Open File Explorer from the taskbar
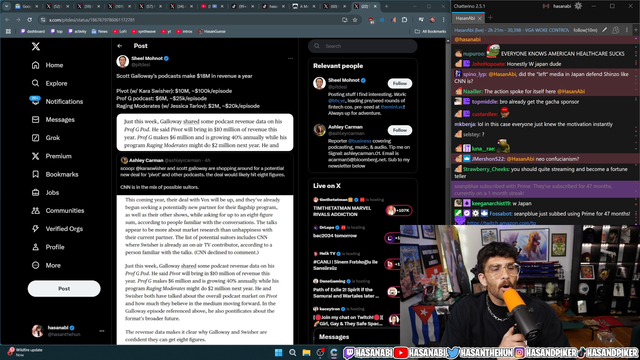This screenshot has width=640, height=360. click(307, 353)
